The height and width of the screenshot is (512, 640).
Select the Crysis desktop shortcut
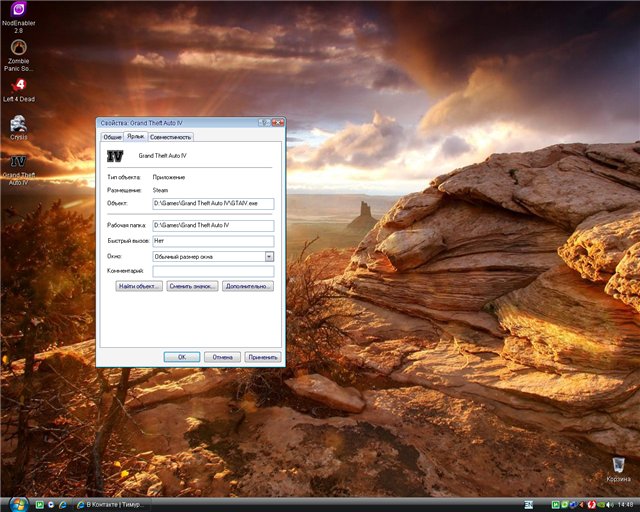(x=18, y=127)
